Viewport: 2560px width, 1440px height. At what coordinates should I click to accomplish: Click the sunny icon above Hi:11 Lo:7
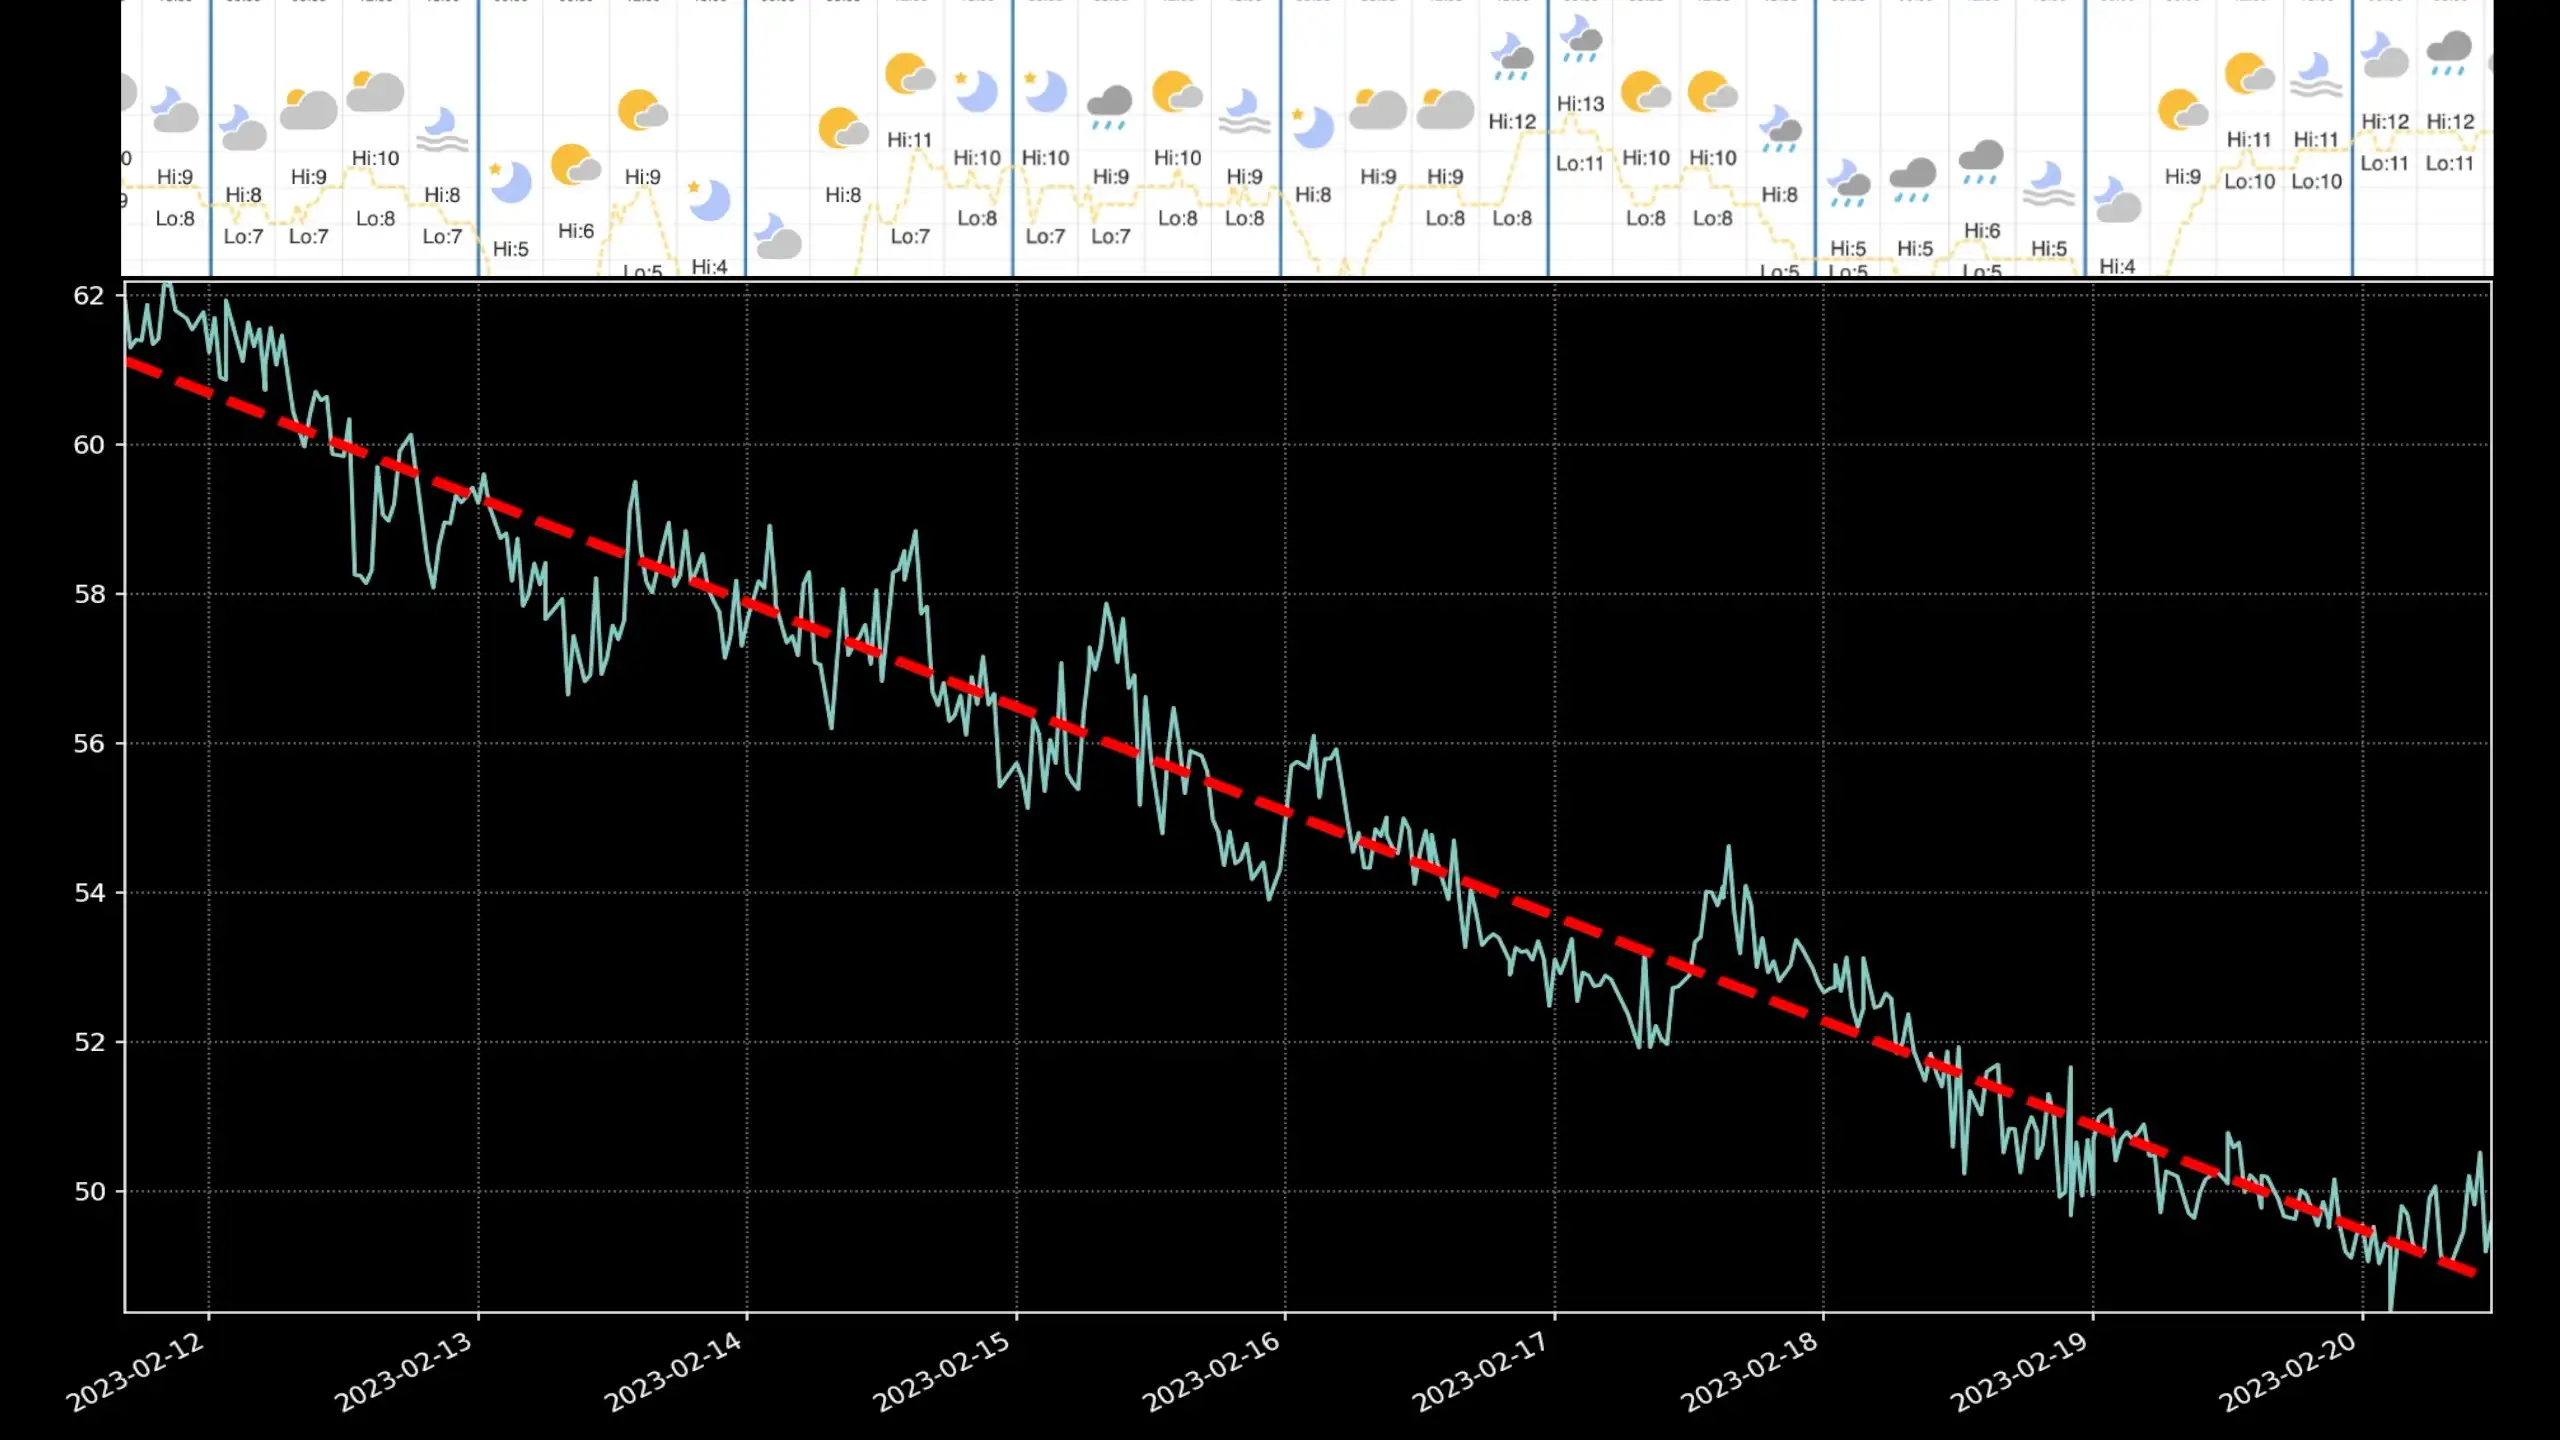908,75
